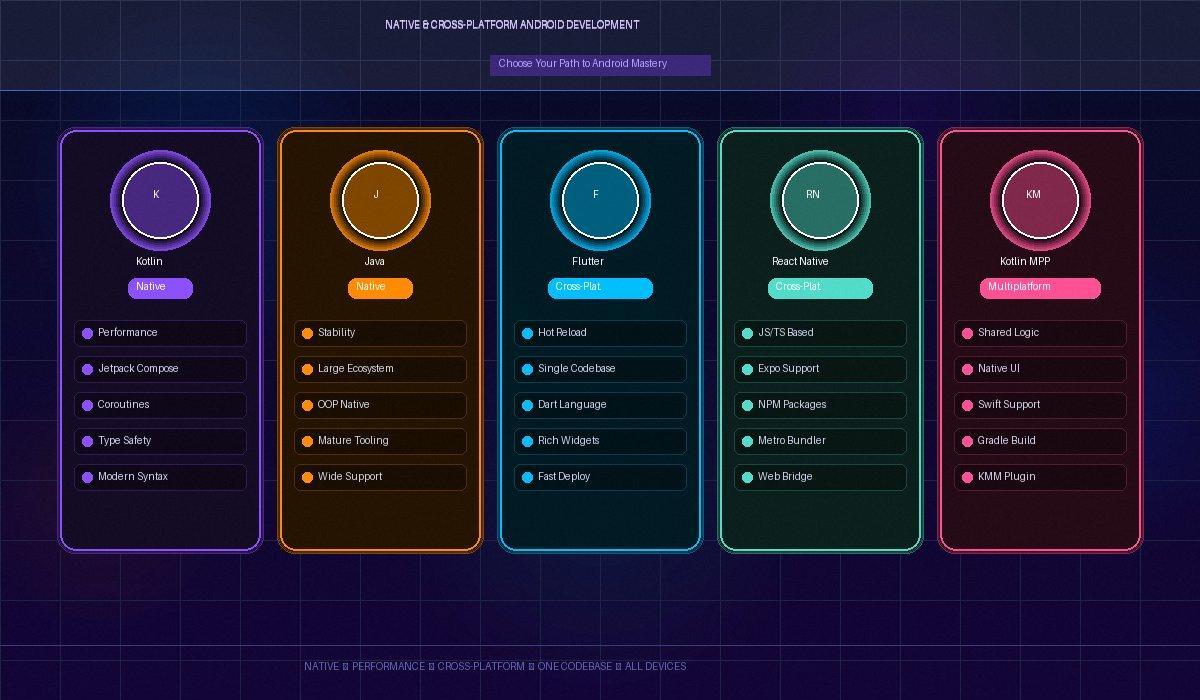Click the Hot Reload feature row
This screenshot has width=1200, height=700.
(600, 333)
